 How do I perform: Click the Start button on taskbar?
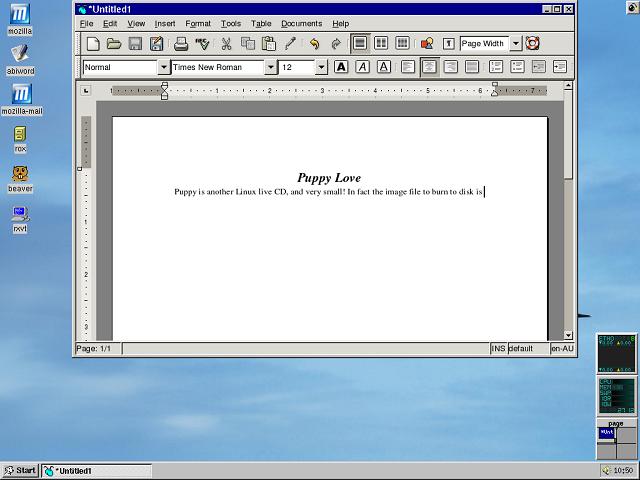point(20,470)
